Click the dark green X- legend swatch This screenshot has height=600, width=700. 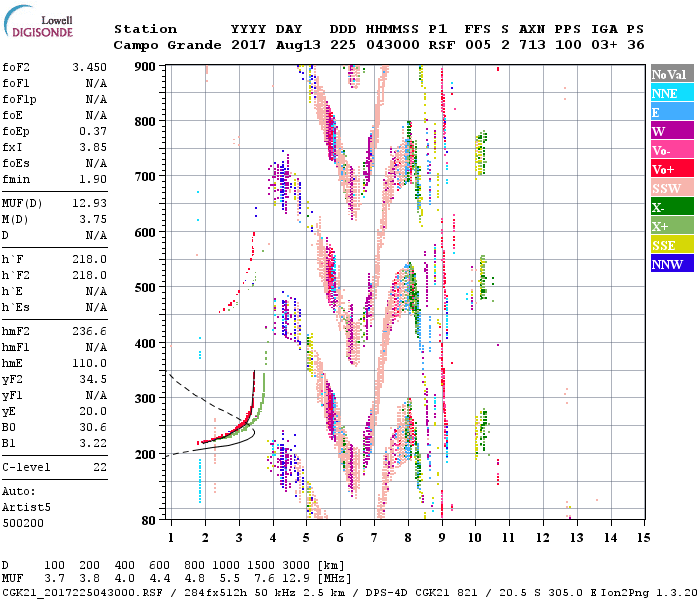[x=670, y=208]
